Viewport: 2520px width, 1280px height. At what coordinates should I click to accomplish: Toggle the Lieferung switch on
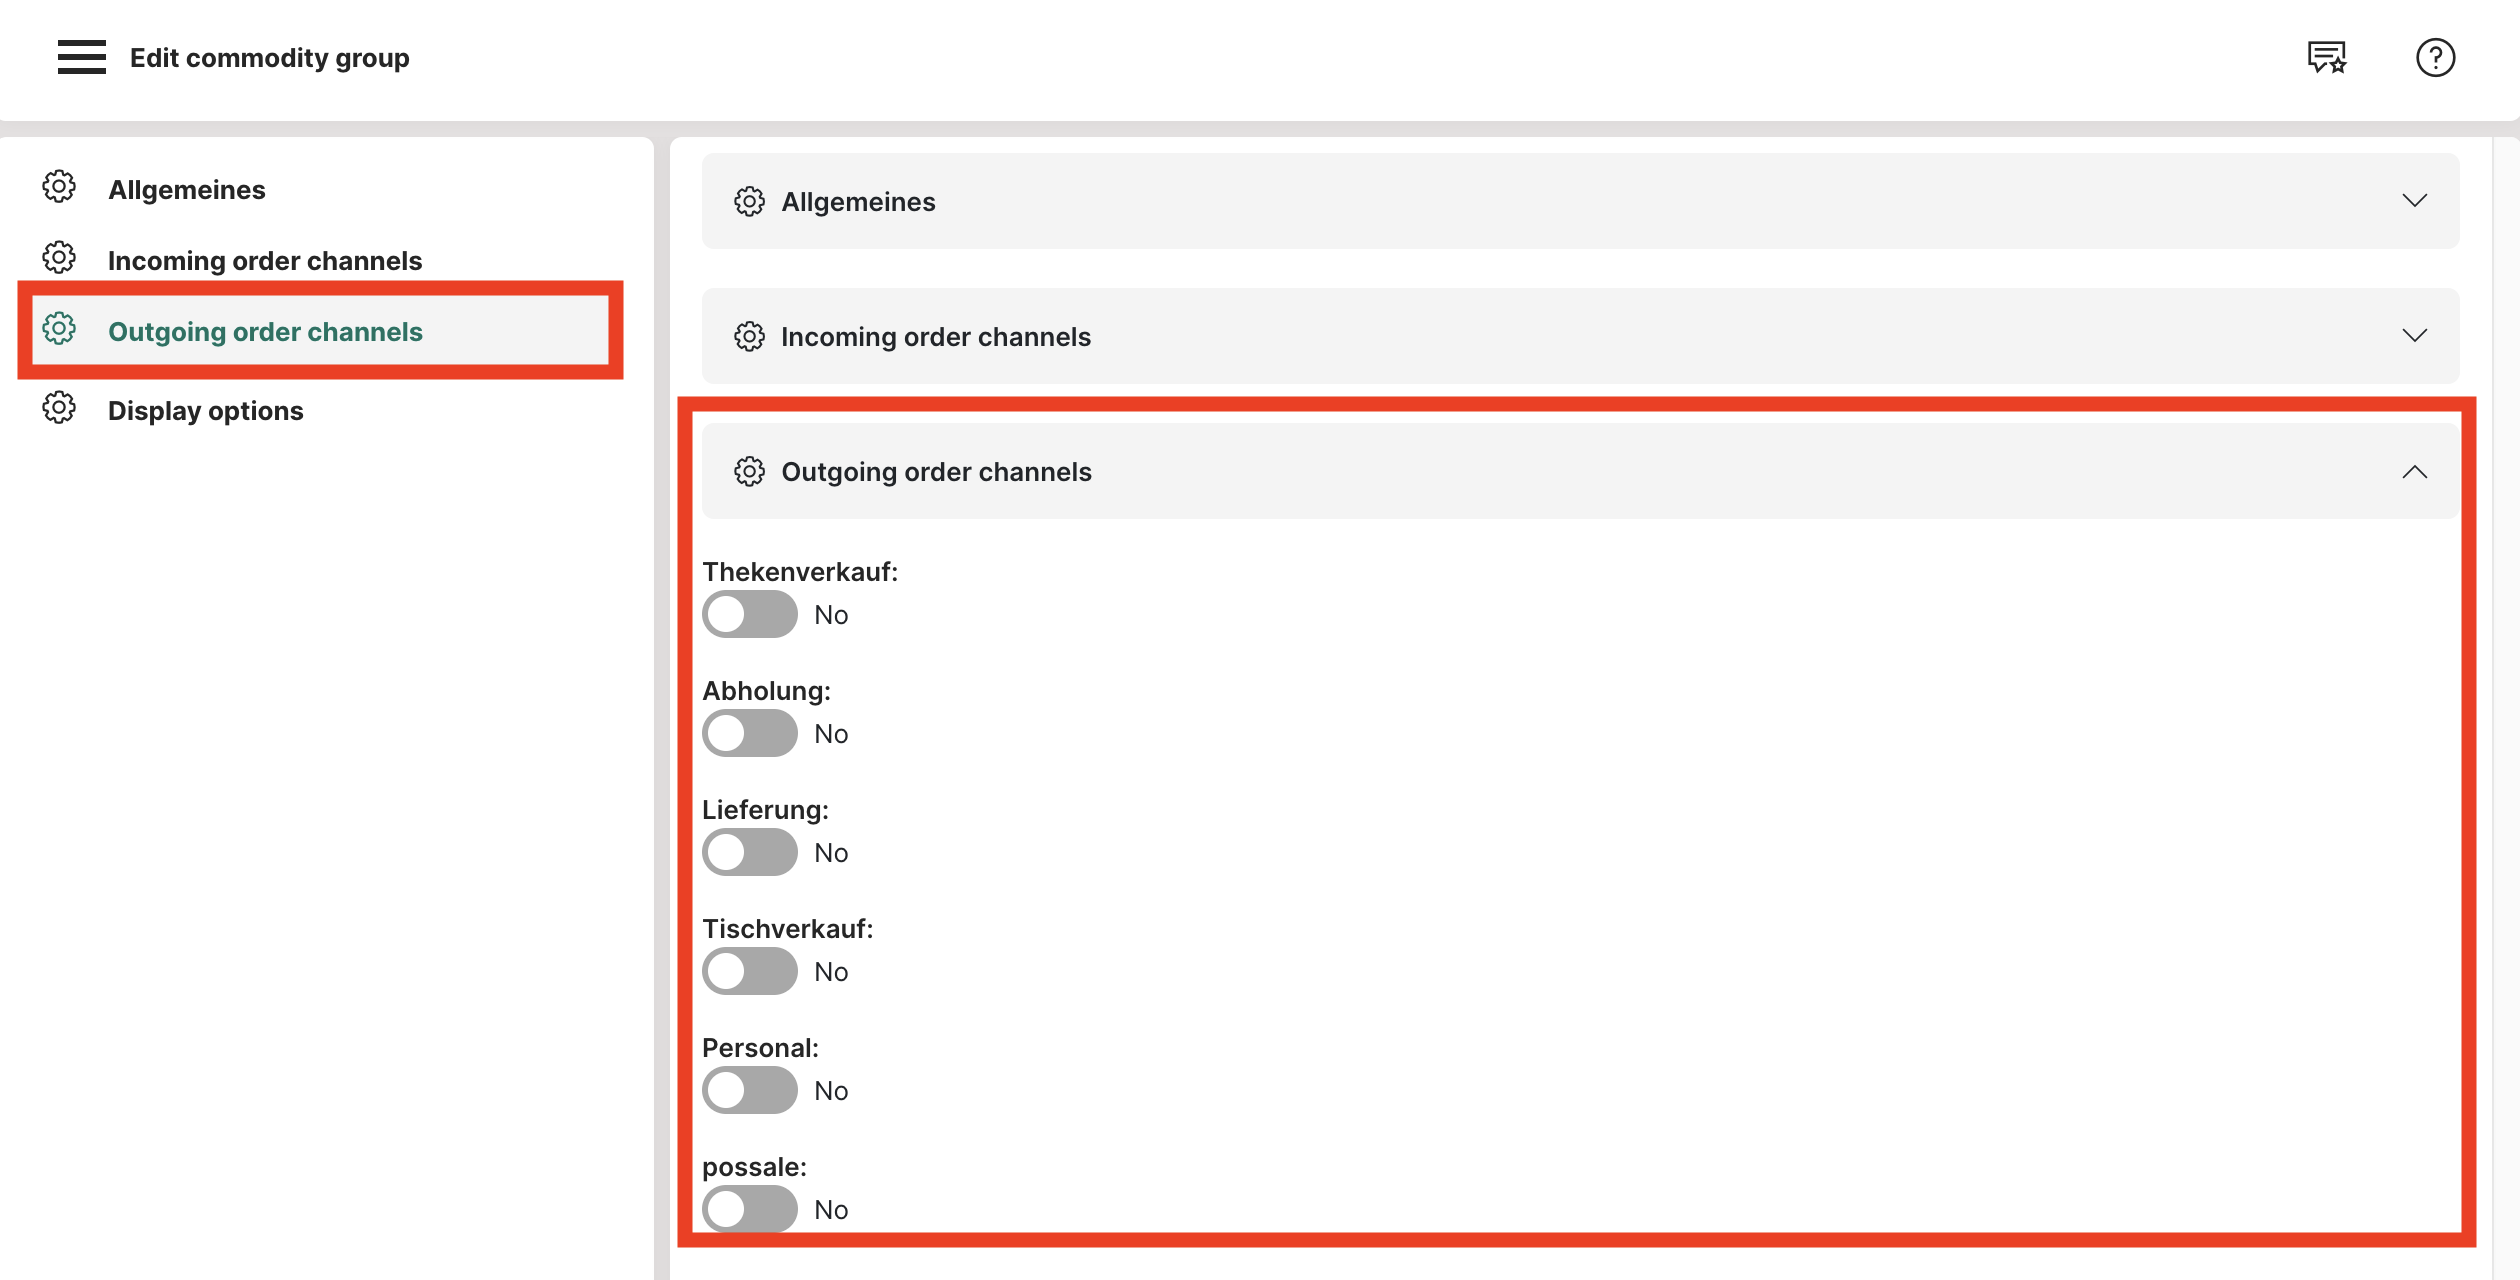[749, 852]
